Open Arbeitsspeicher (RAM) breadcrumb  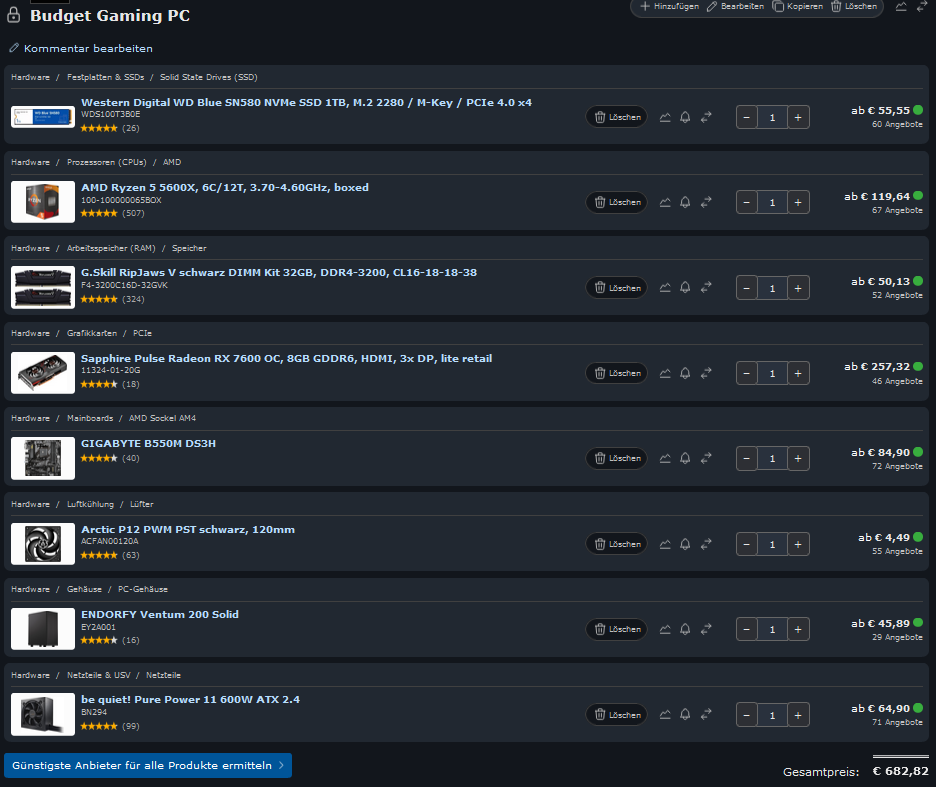coord(111,248)
